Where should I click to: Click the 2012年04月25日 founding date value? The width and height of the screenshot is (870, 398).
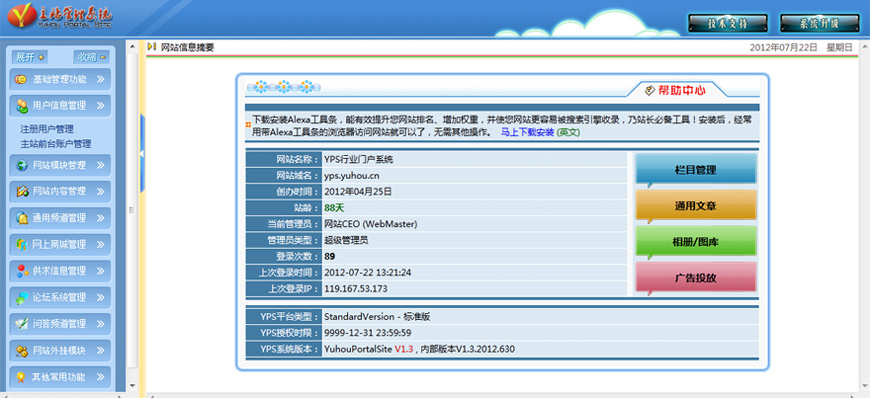[358, 192]
